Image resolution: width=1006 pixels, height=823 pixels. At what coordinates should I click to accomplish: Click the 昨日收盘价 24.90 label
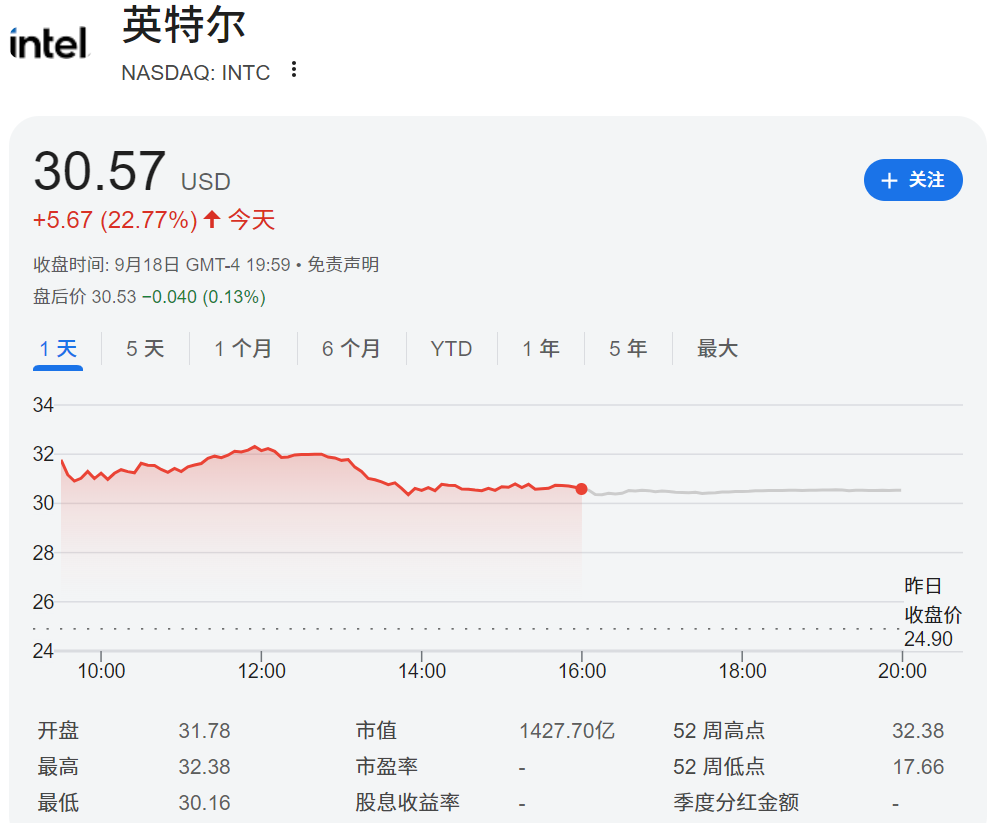[x=933, y=613]
